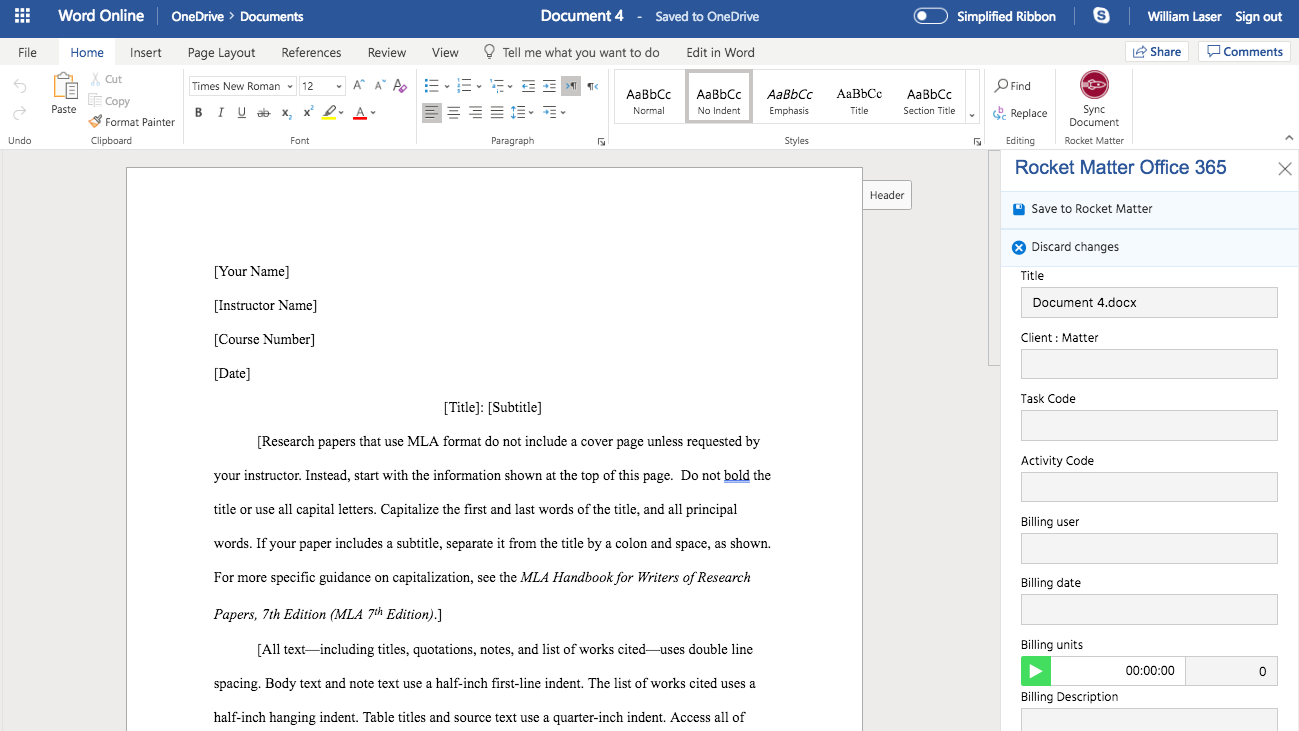Click the Clear Formatting icon
The image size is (1299, 731).
[400, 86]
